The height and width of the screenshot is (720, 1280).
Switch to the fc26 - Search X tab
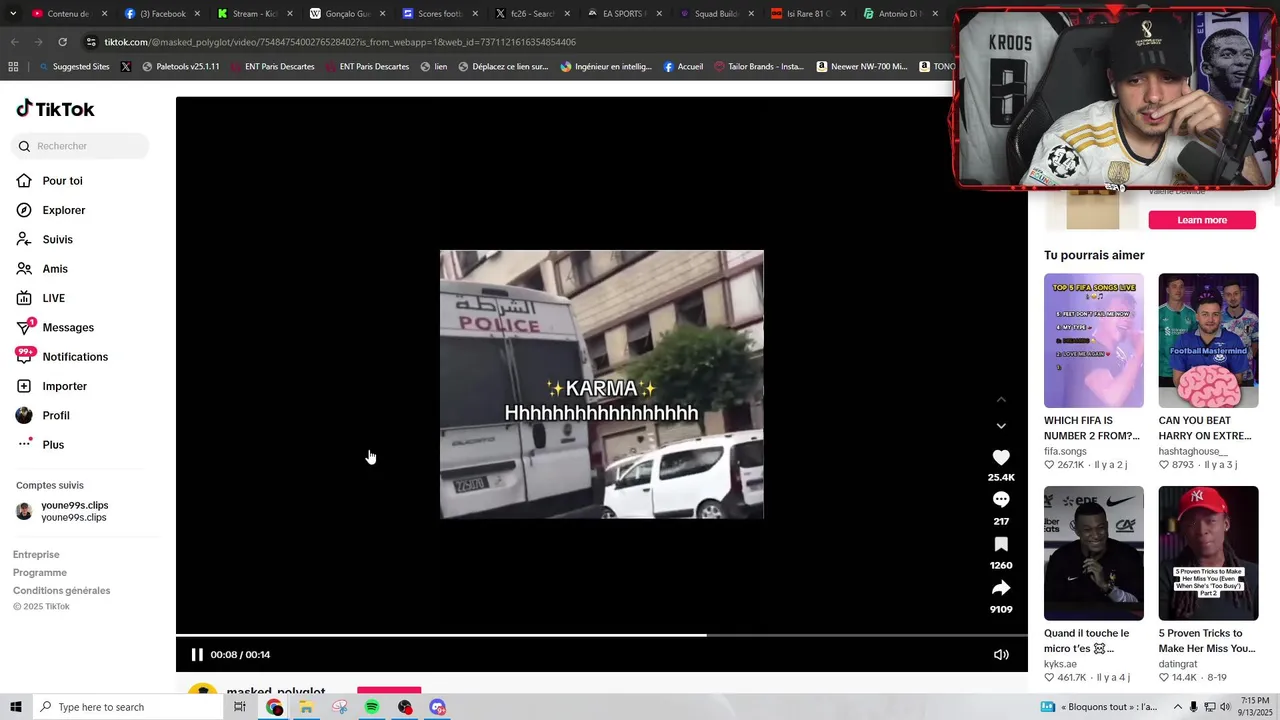(532, 14)
